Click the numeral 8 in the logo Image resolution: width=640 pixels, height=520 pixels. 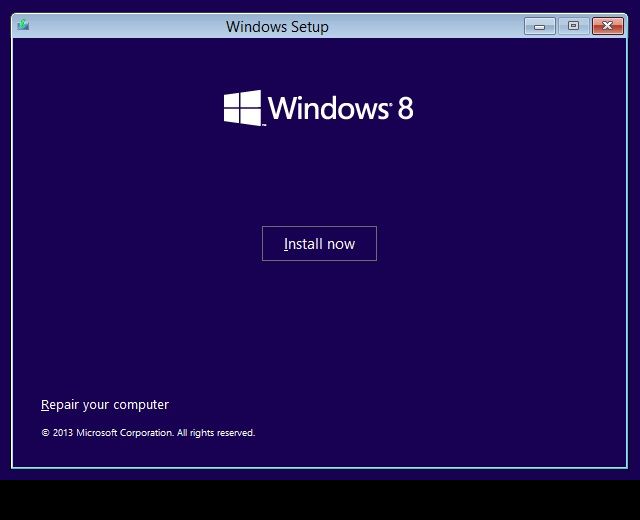[405, 108]
